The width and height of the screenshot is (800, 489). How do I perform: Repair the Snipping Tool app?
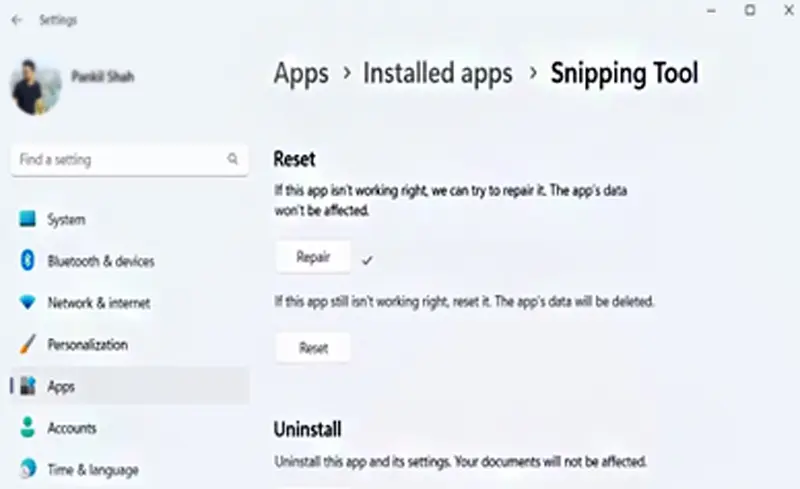point(313,257)
